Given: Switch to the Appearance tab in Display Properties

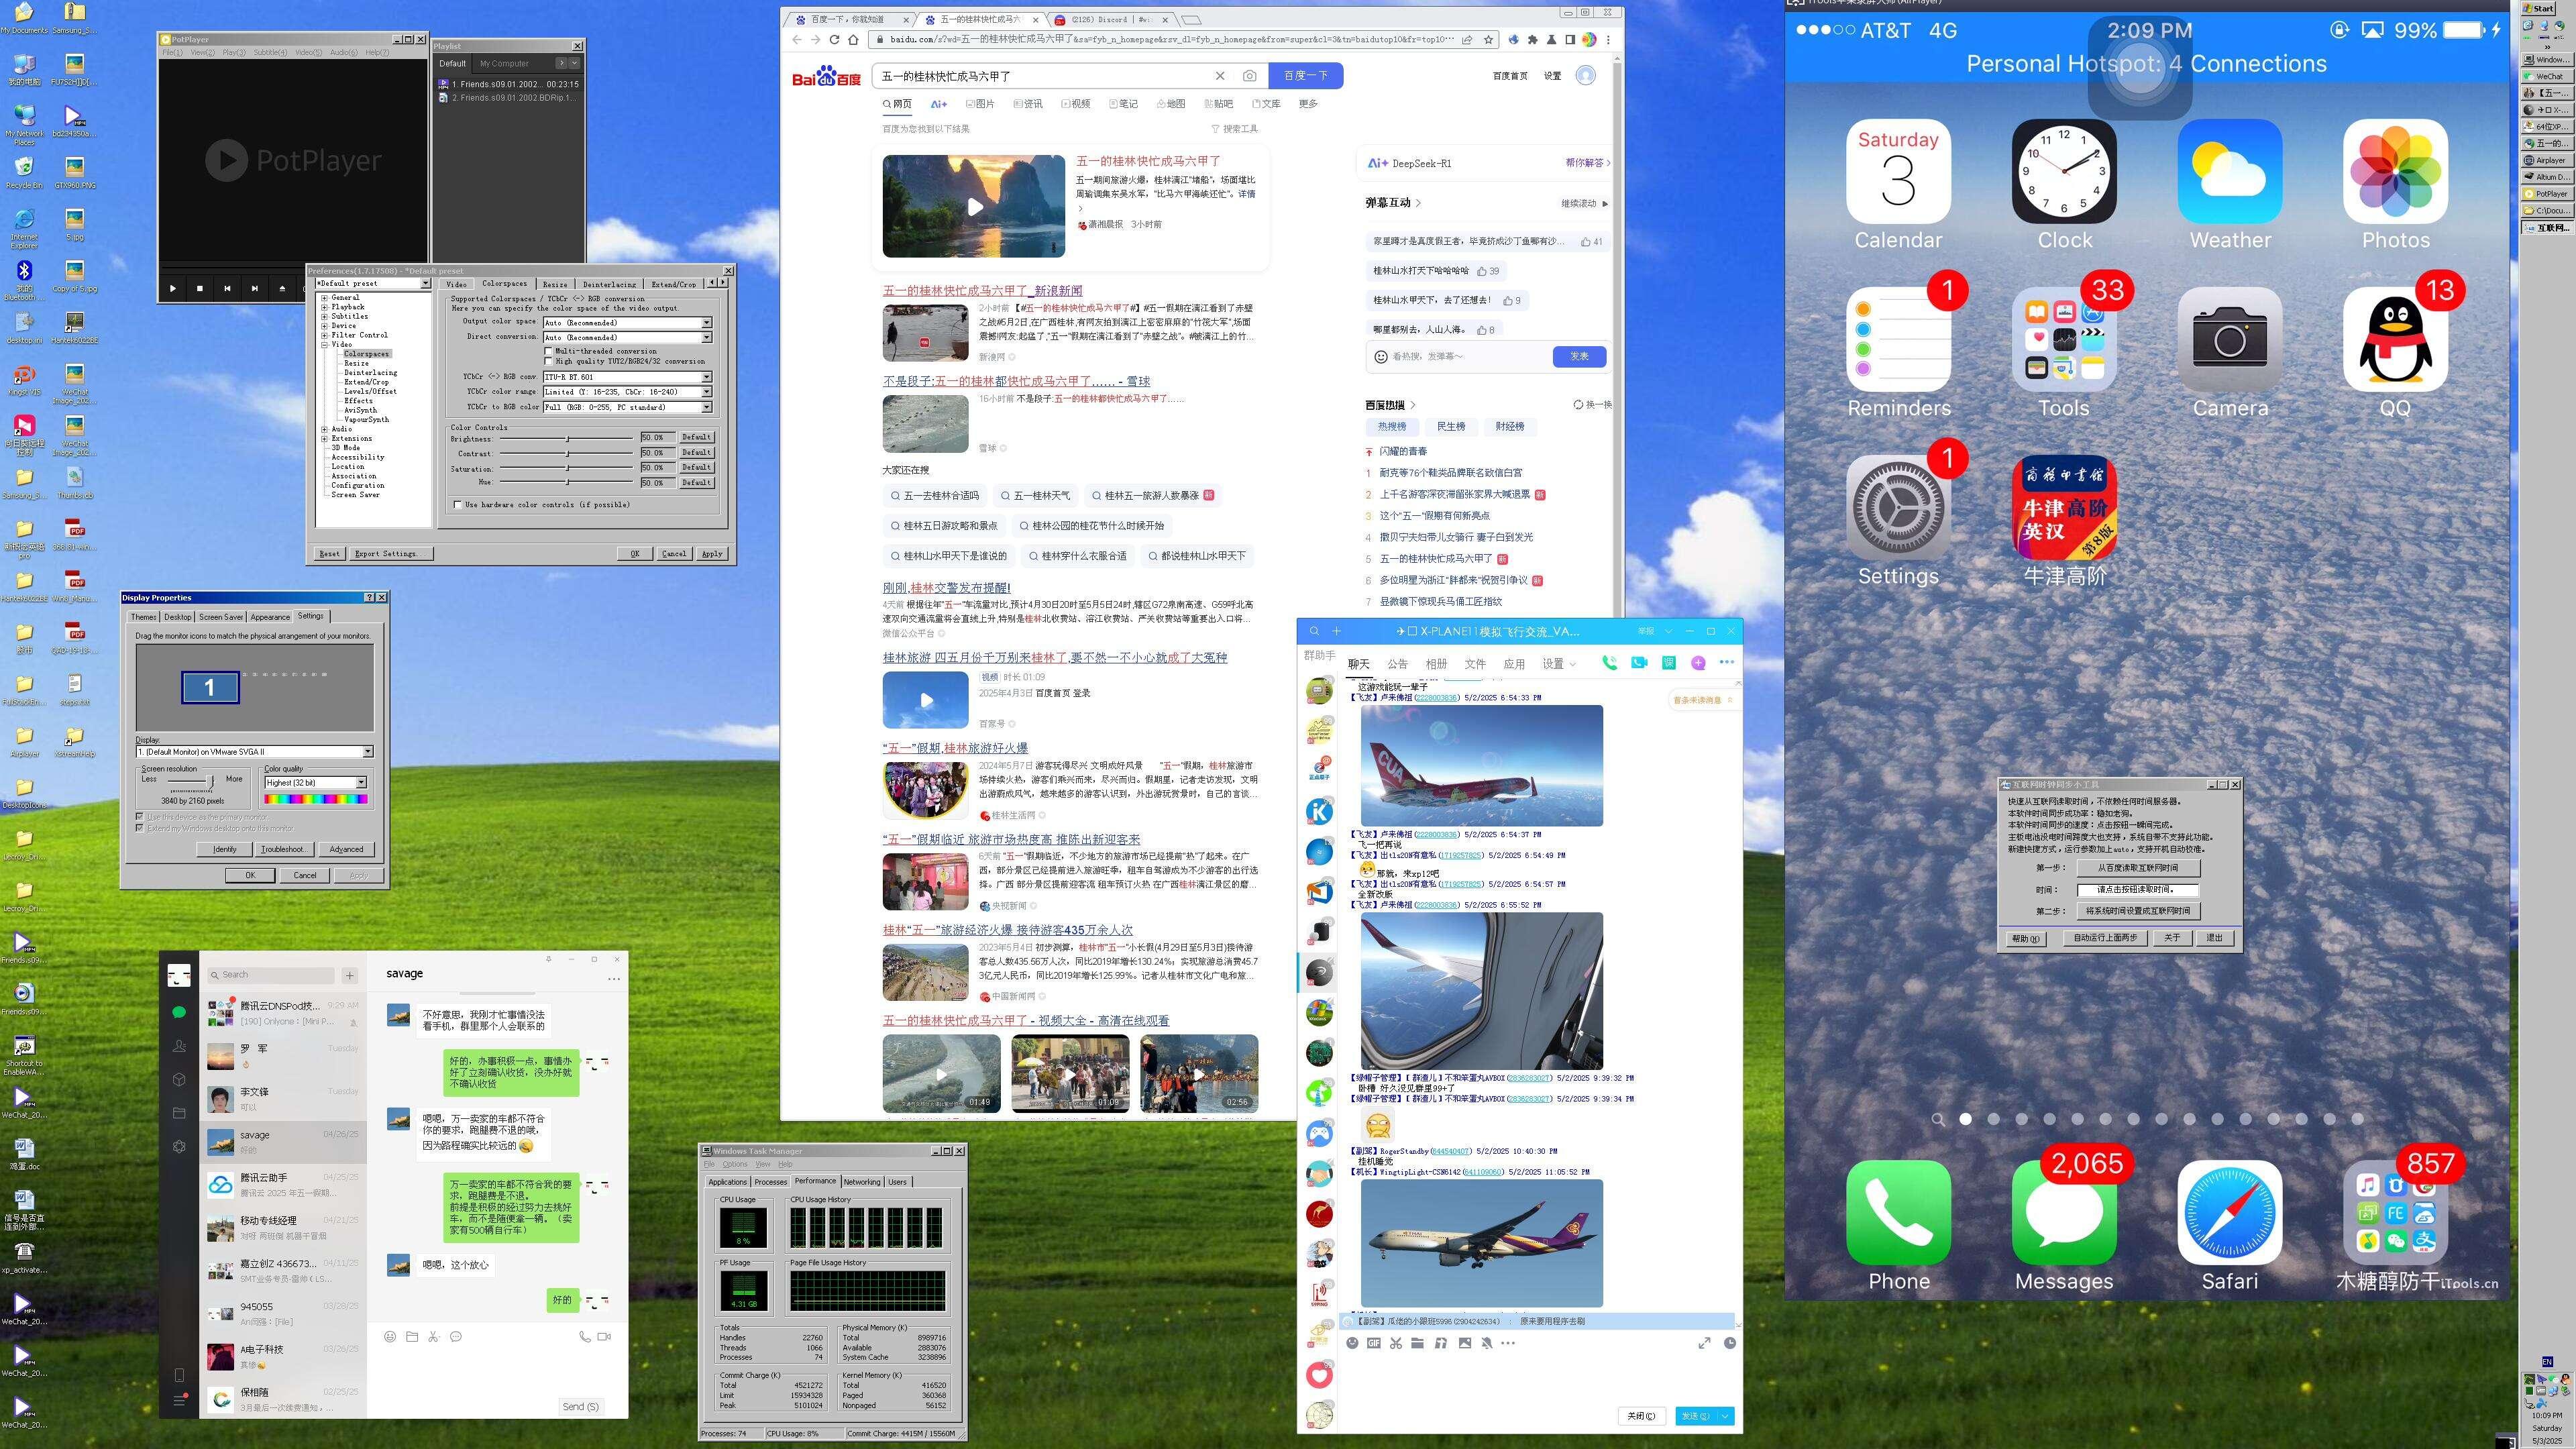Looking at the screenshot, I should tap(270, 617).
